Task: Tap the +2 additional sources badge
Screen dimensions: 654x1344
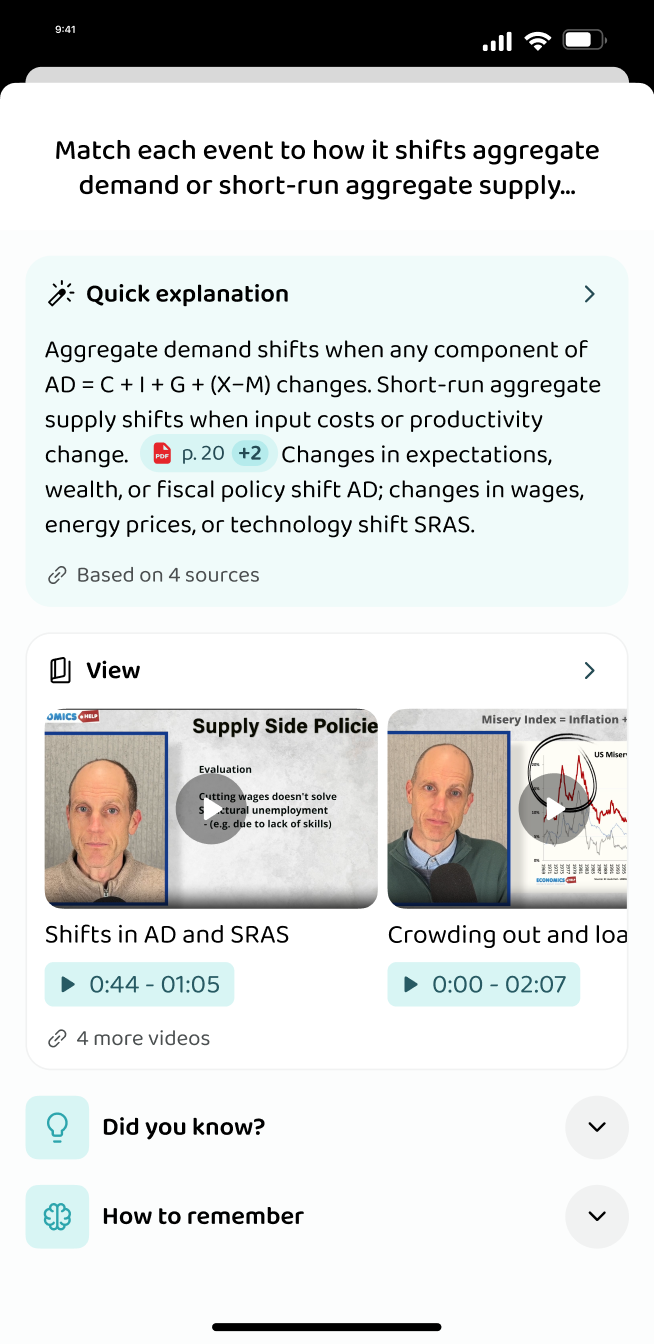Action: tap(250, 454)
